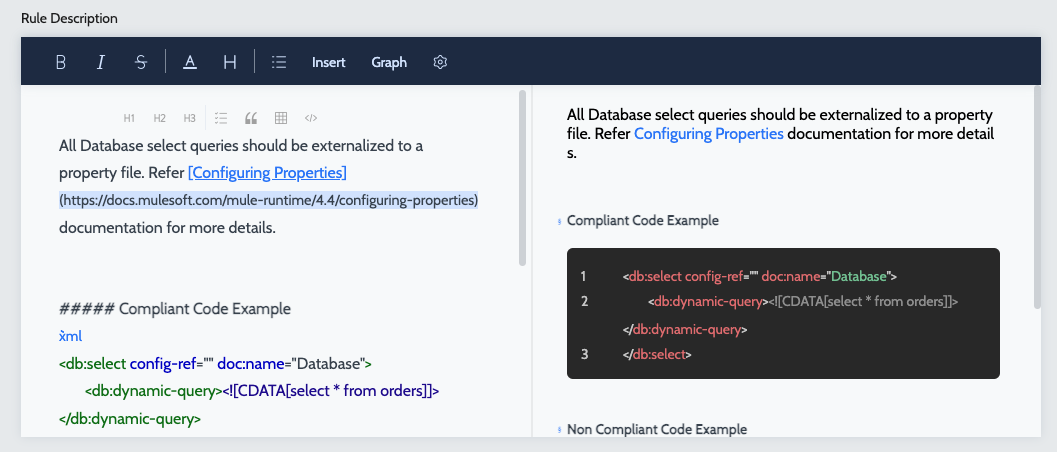Screen dimensions: 1057x452
Task: Click the Configuring Properties link in the editor
Action: 268,173
